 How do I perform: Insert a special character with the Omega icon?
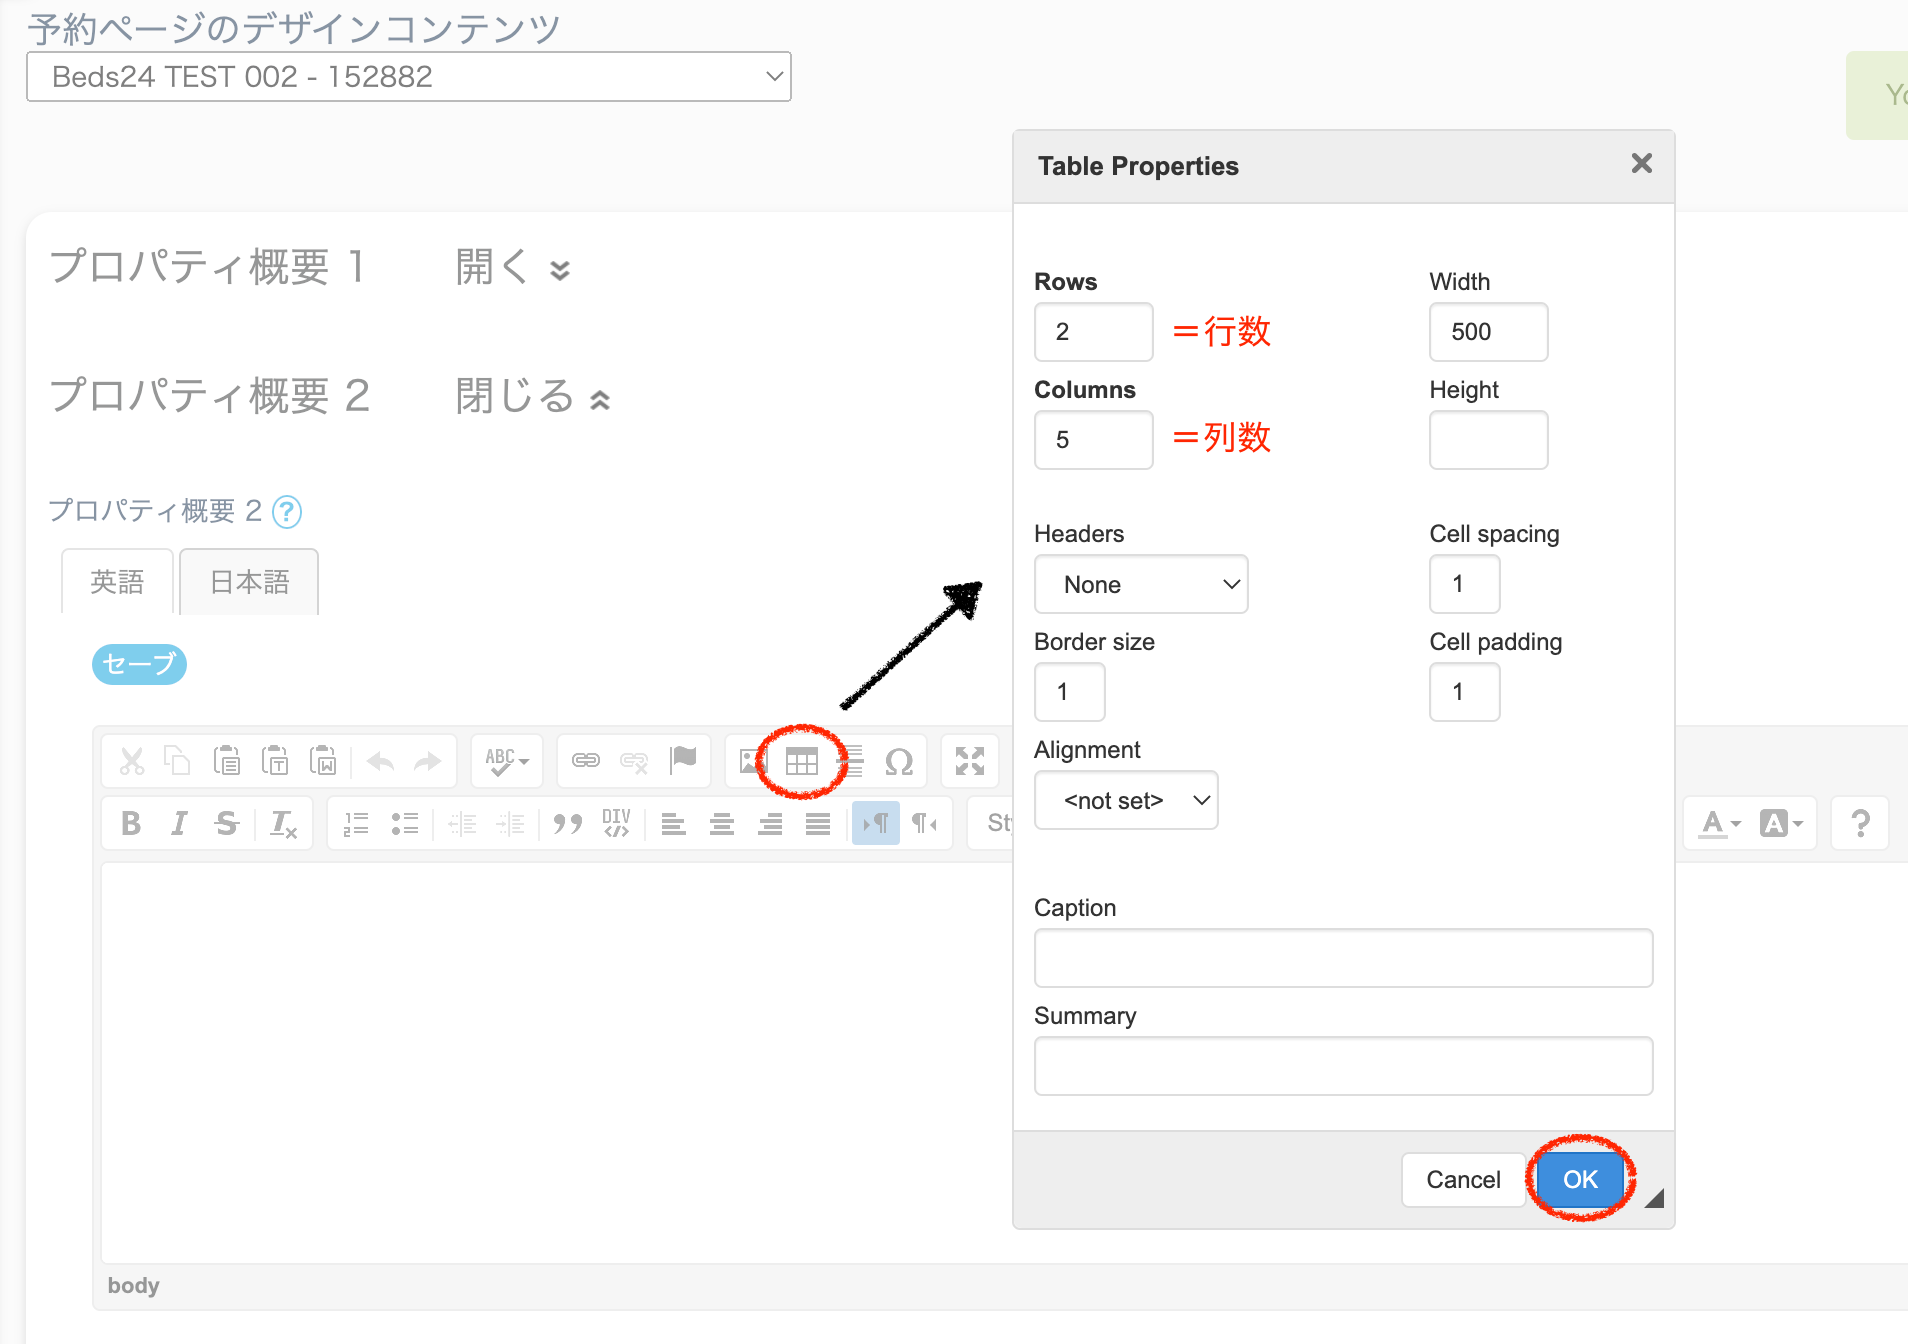[x=898, y=762]
